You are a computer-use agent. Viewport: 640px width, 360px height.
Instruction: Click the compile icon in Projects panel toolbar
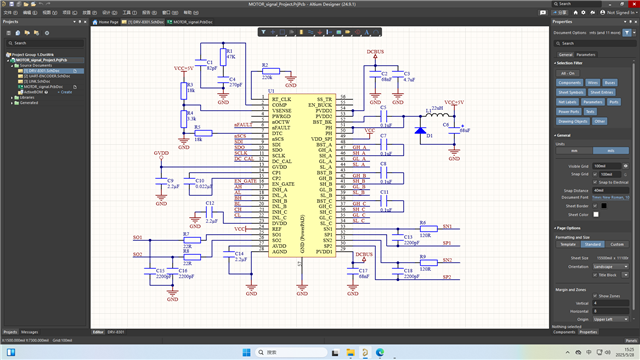point(18,33)
